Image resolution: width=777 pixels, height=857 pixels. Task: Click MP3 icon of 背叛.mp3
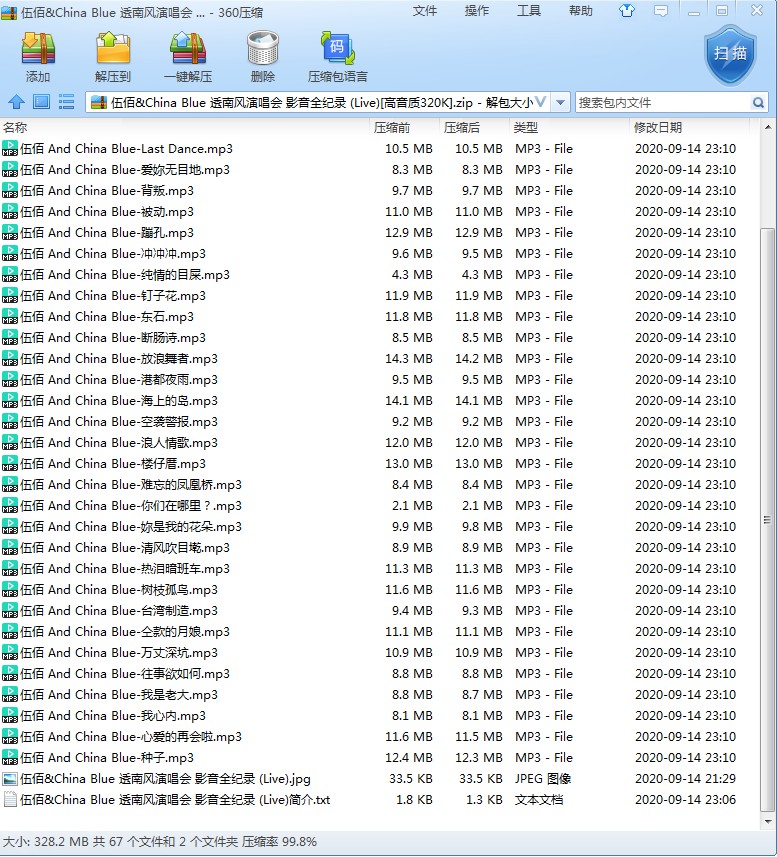pyautogui.click(x=10, y=191)
